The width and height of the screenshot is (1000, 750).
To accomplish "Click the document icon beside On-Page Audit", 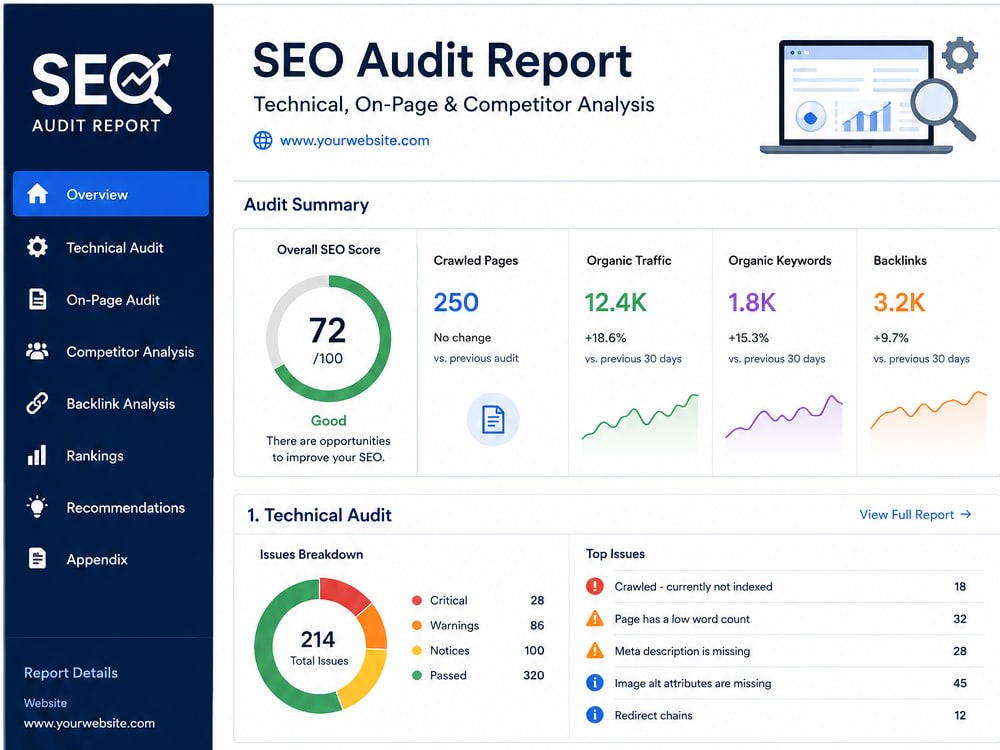I will 38,299.
